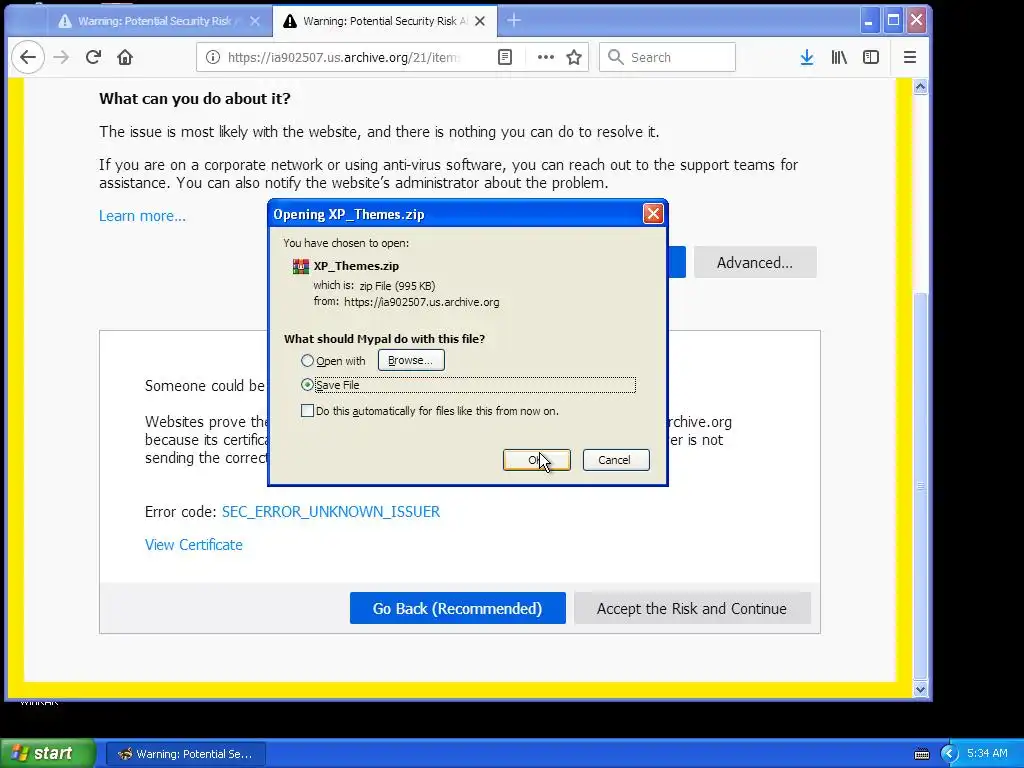The image size is (1024, 768).
Task: Expand hidden system tray icons
Action: (949, 754)
